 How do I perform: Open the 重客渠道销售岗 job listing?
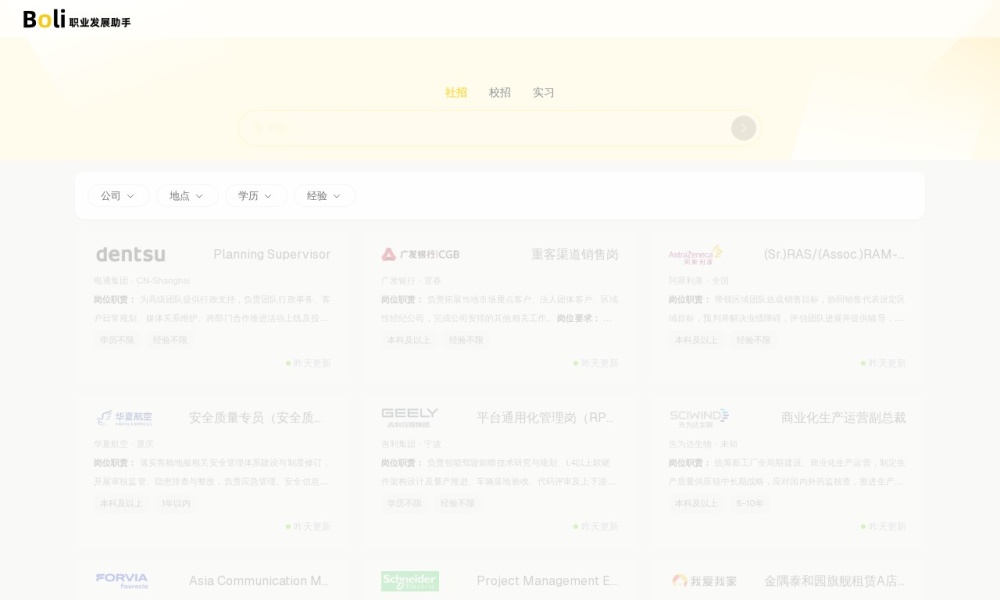click(x=575, y=254)
